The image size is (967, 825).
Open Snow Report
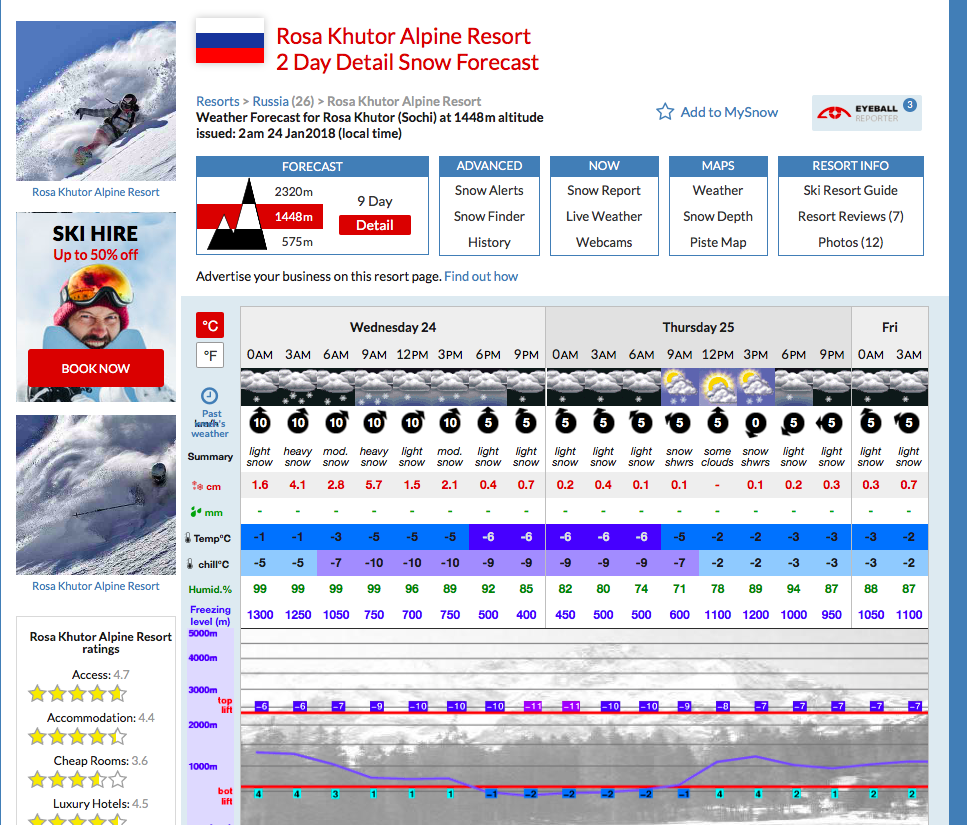604,191
